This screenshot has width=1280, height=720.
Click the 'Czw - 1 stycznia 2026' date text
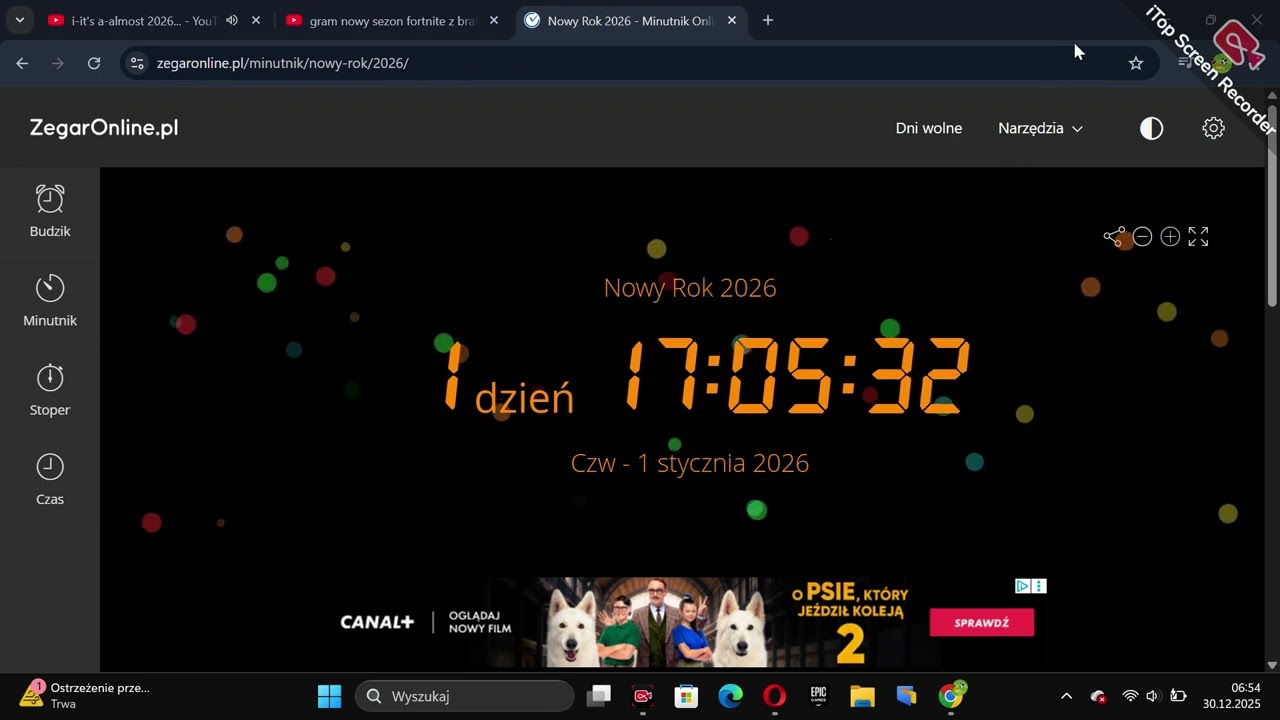coord(690,463)
